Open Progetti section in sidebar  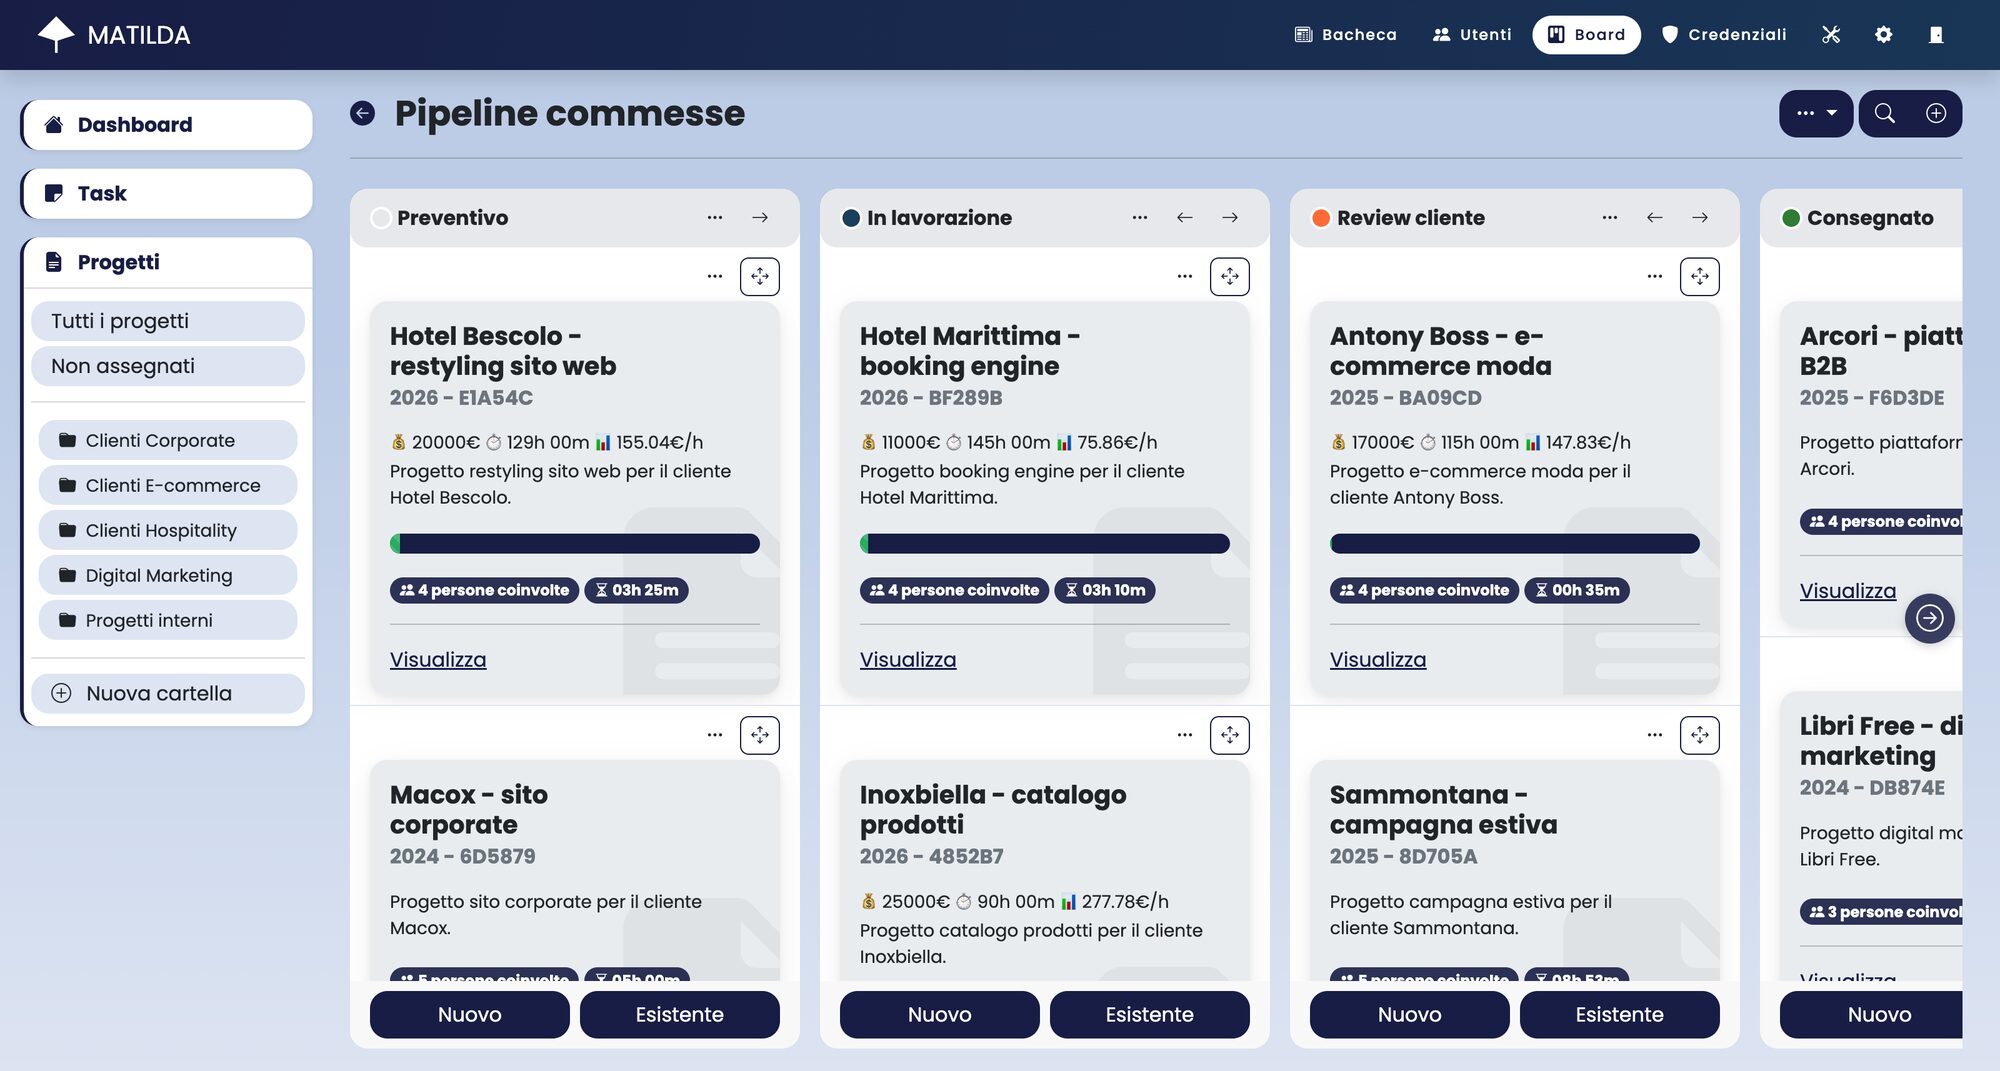[x=167, y=262]
